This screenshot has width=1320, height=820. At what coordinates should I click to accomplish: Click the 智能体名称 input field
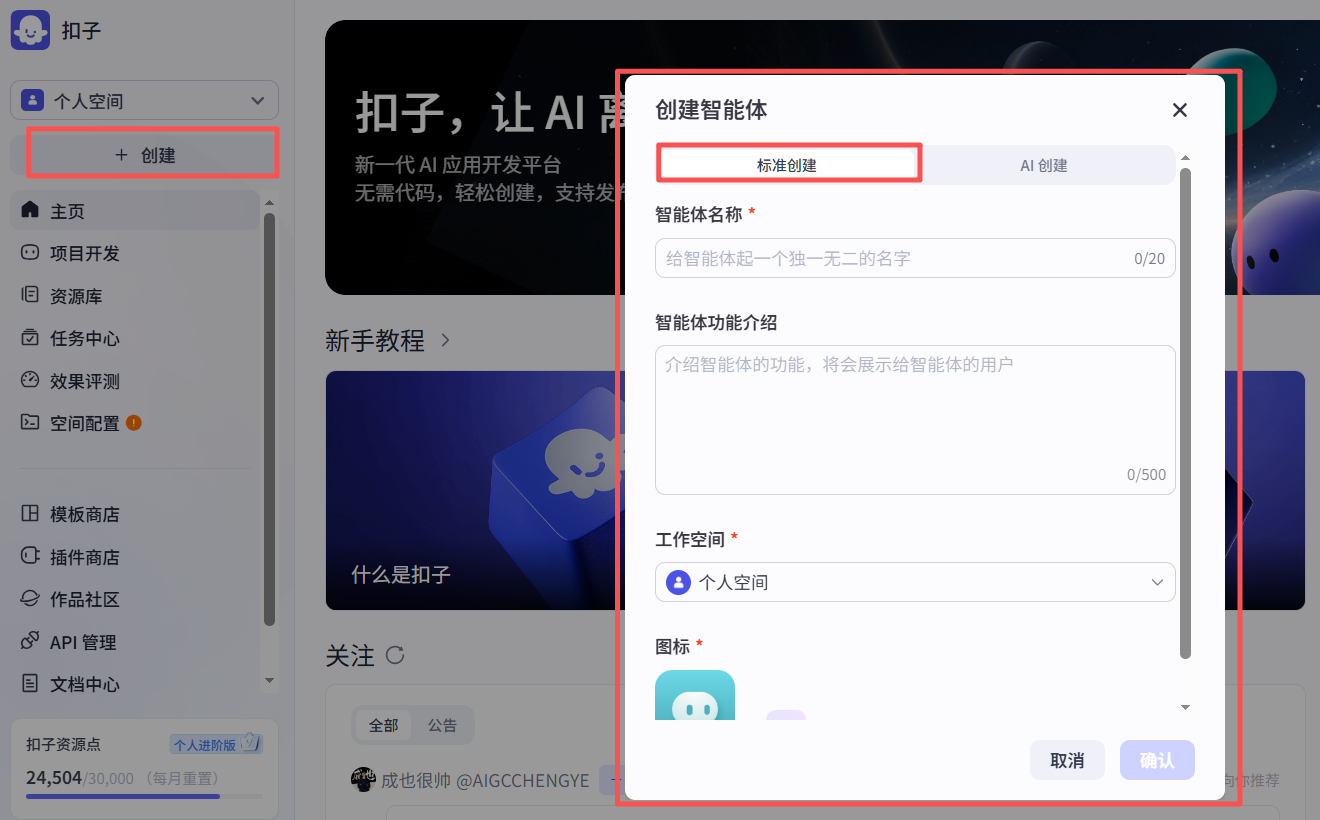point(915,258)
